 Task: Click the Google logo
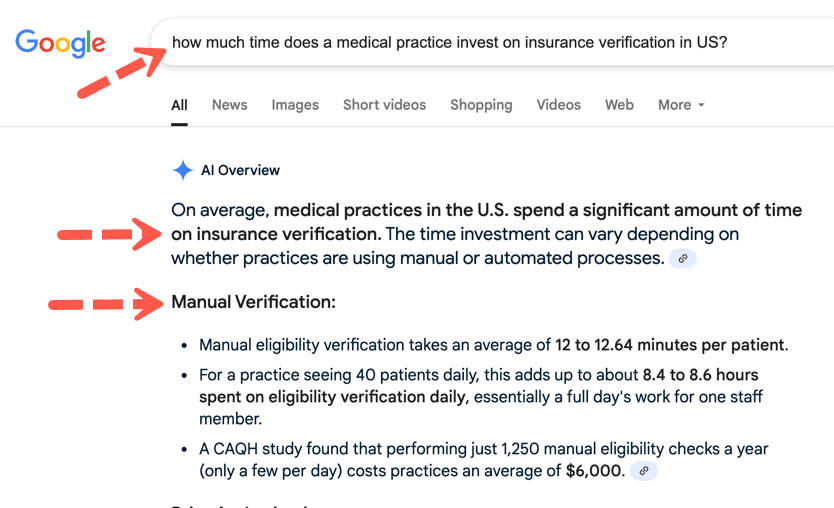click(x=60, y=43)
